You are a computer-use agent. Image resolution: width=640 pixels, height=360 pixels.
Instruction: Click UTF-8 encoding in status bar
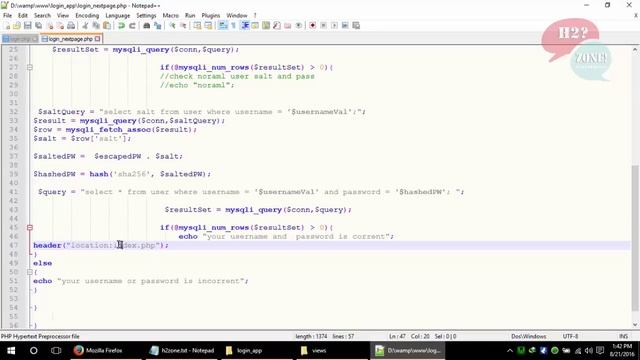click(x=570, y=336)
